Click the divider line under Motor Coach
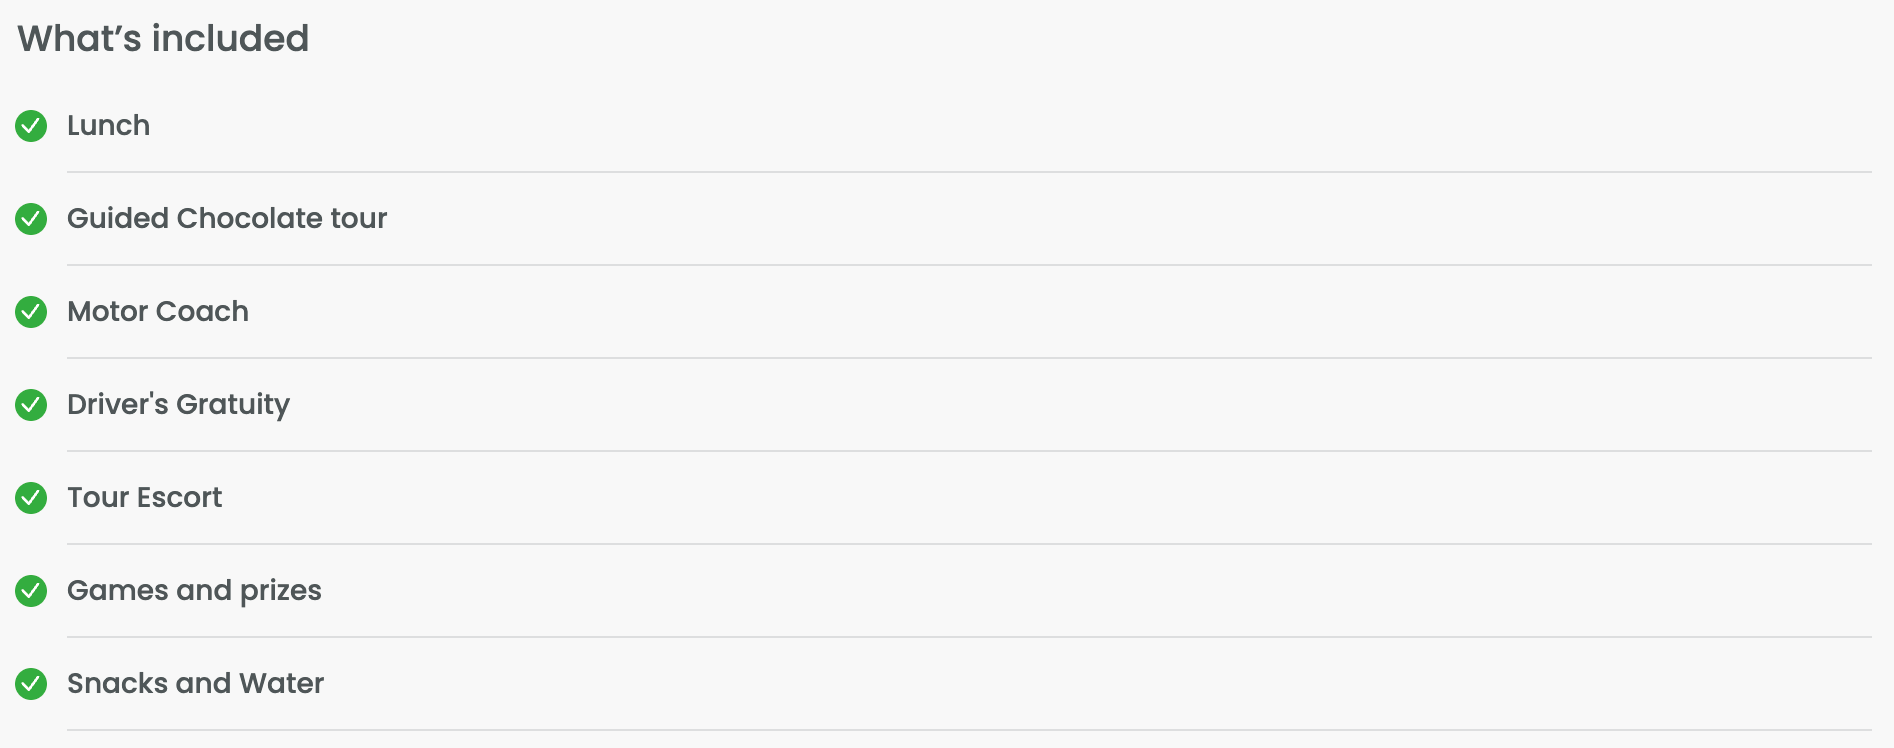Viewport: 1894px width, 748px height. click(968, 358)
